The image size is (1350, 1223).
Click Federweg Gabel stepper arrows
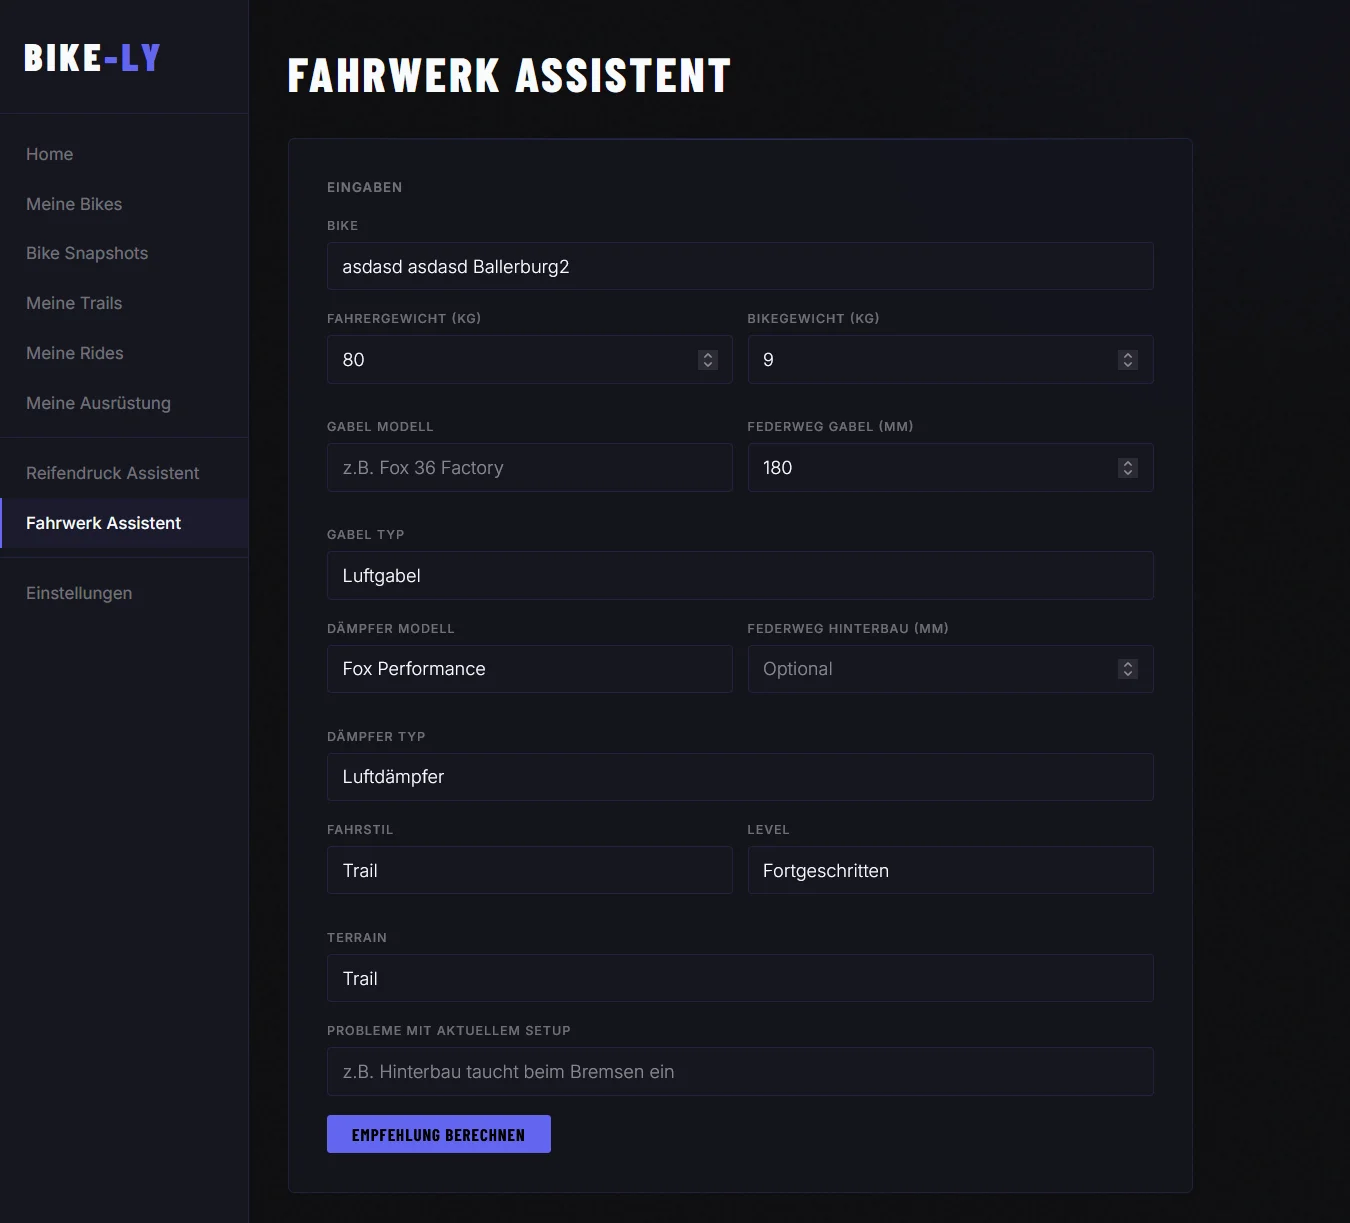coord(1128,468)
